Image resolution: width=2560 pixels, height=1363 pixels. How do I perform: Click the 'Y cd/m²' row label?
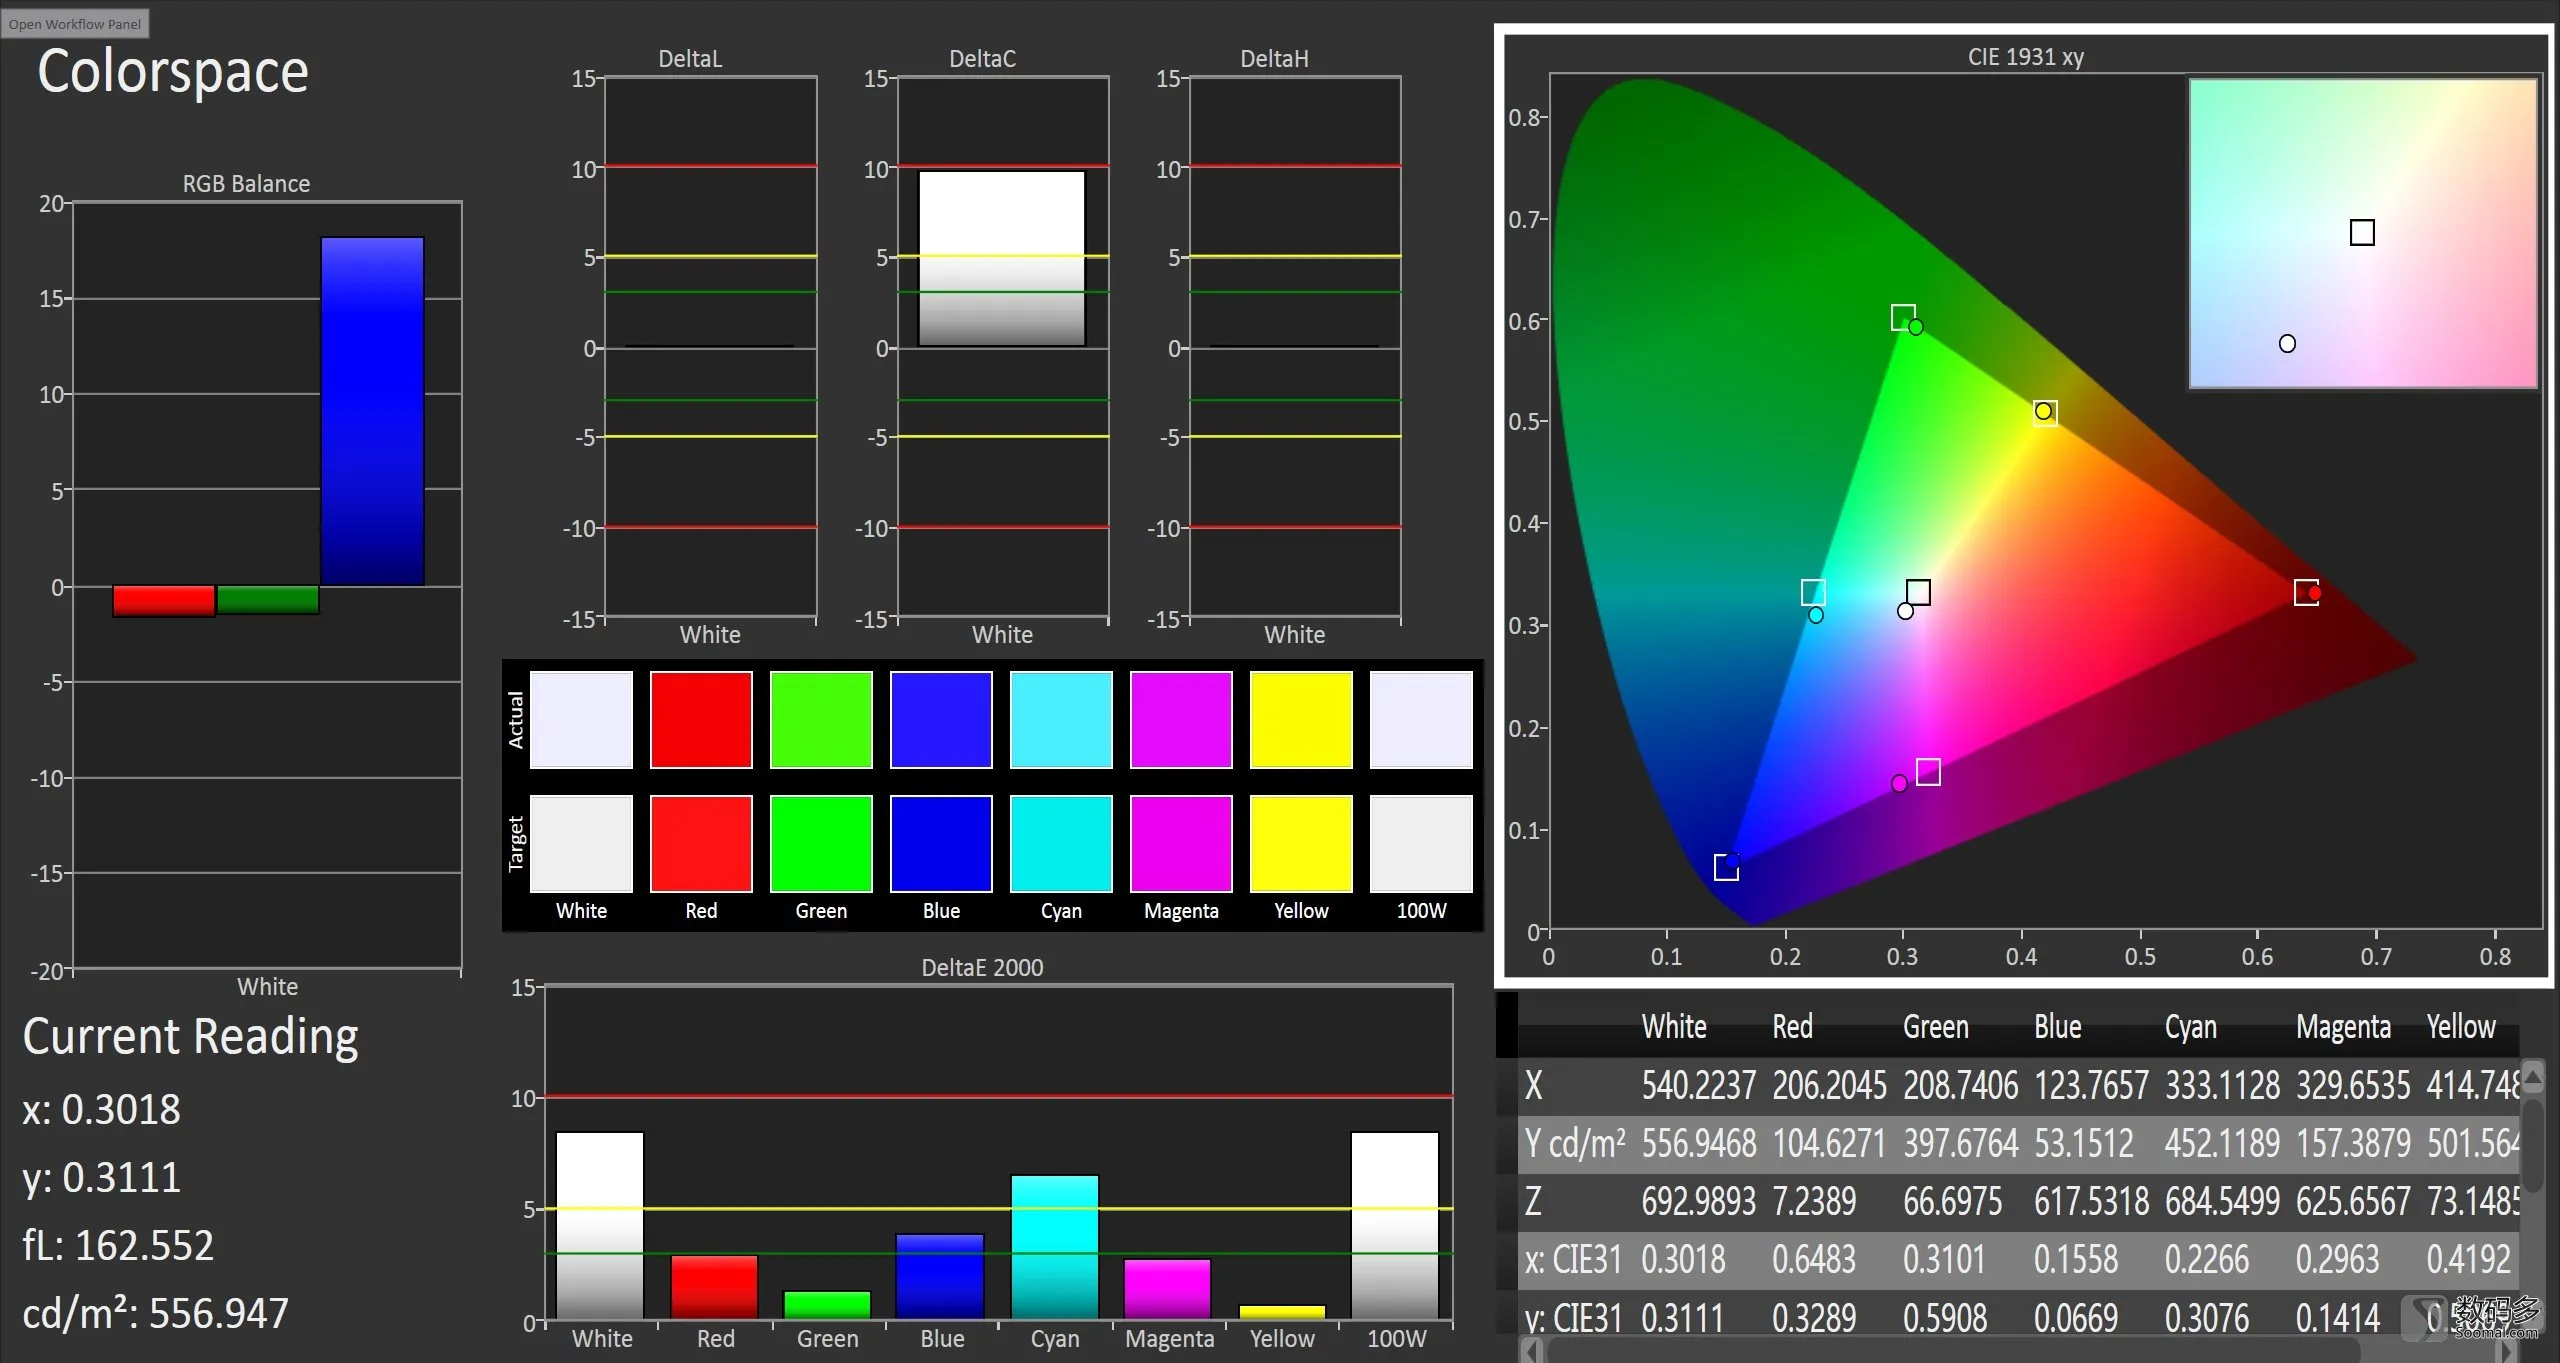1574,1143
